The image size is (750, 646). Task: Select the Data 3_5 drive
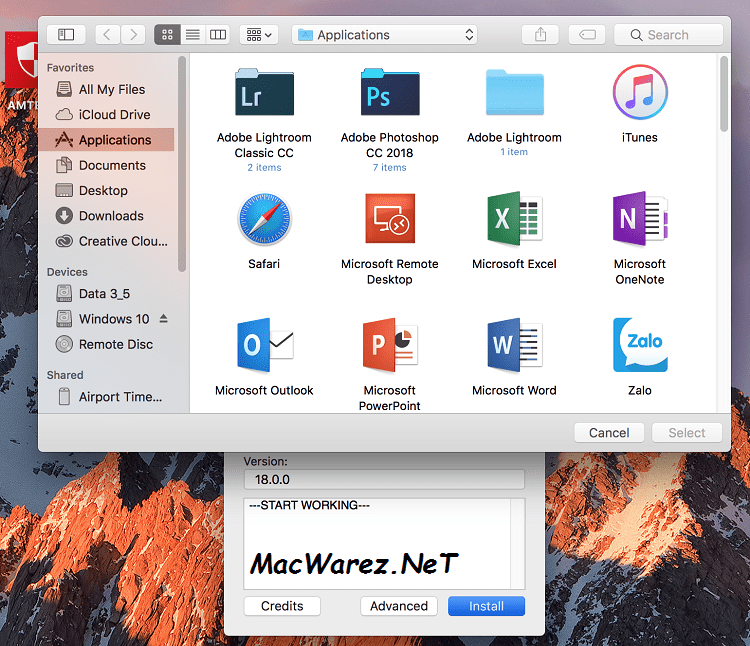click(x=106, y=294)
